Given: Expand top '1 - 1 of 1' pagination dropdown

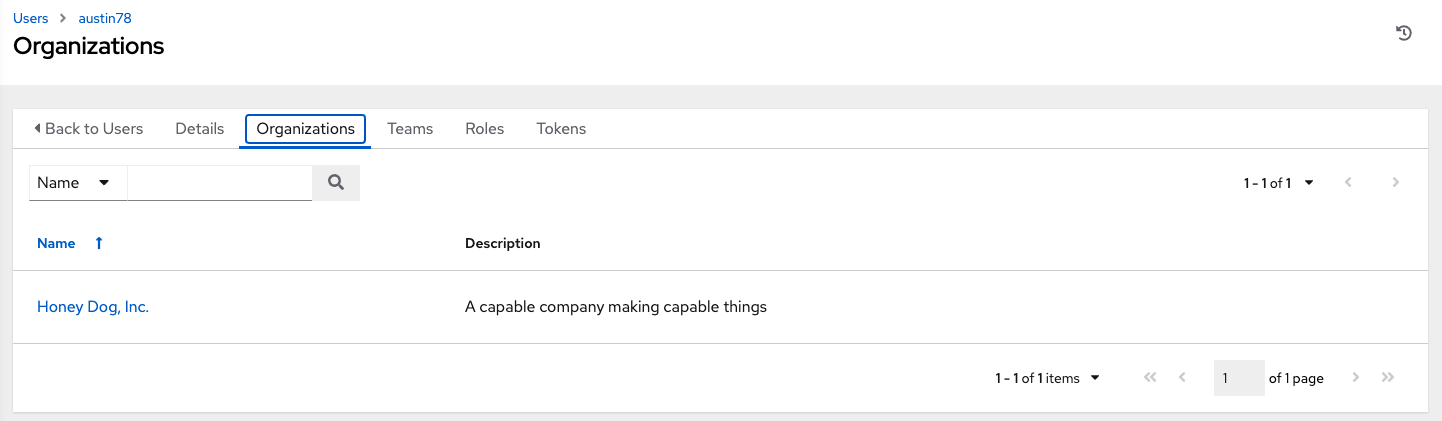Looking at the screenshot, I should [1279, 183].
